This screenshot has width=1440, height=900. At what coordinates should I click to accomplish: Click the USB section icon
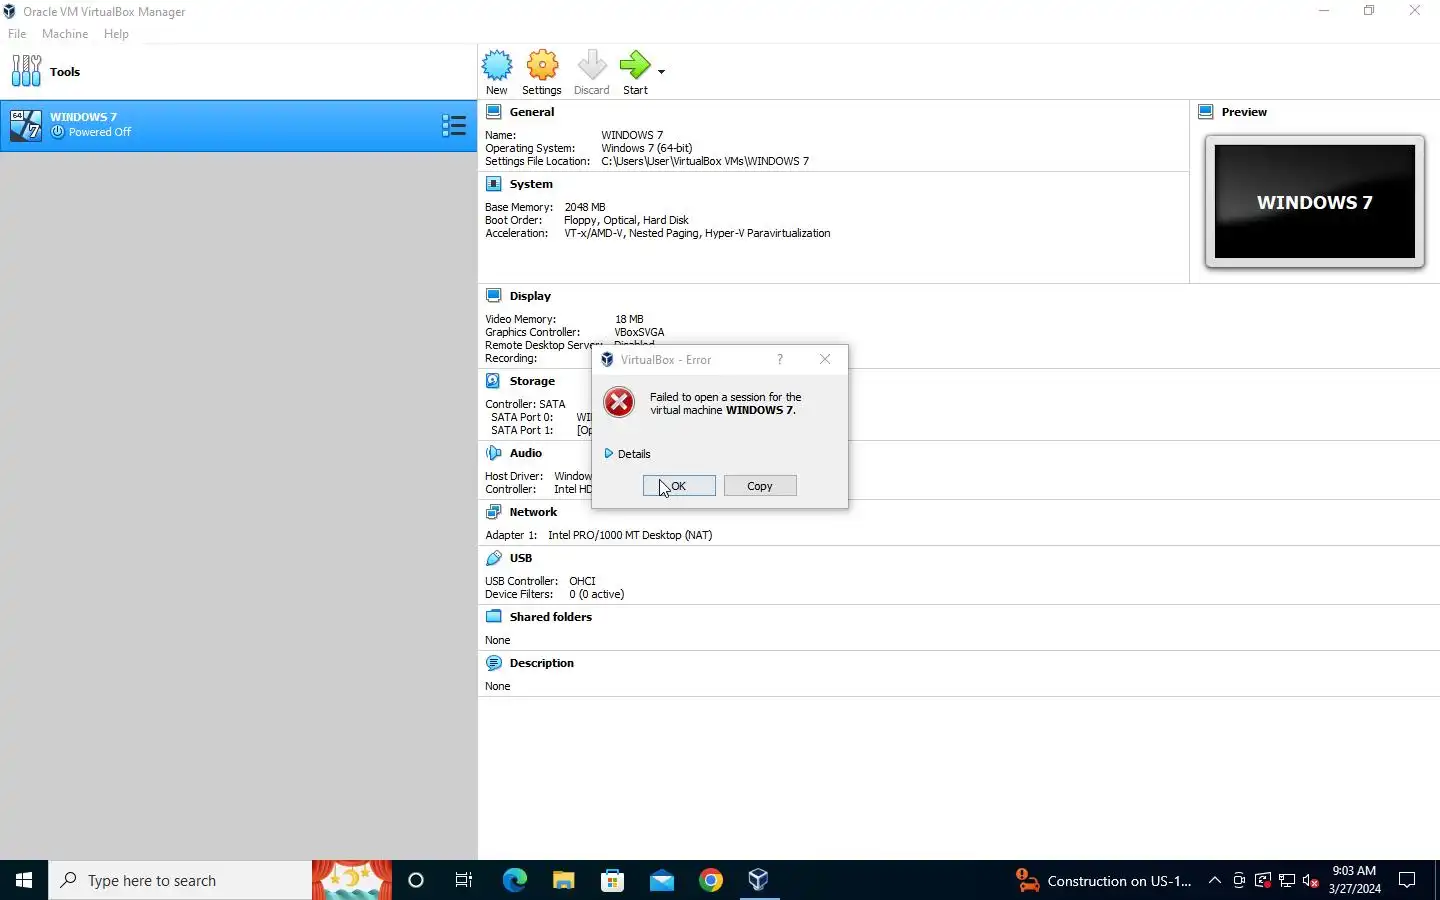494,558
